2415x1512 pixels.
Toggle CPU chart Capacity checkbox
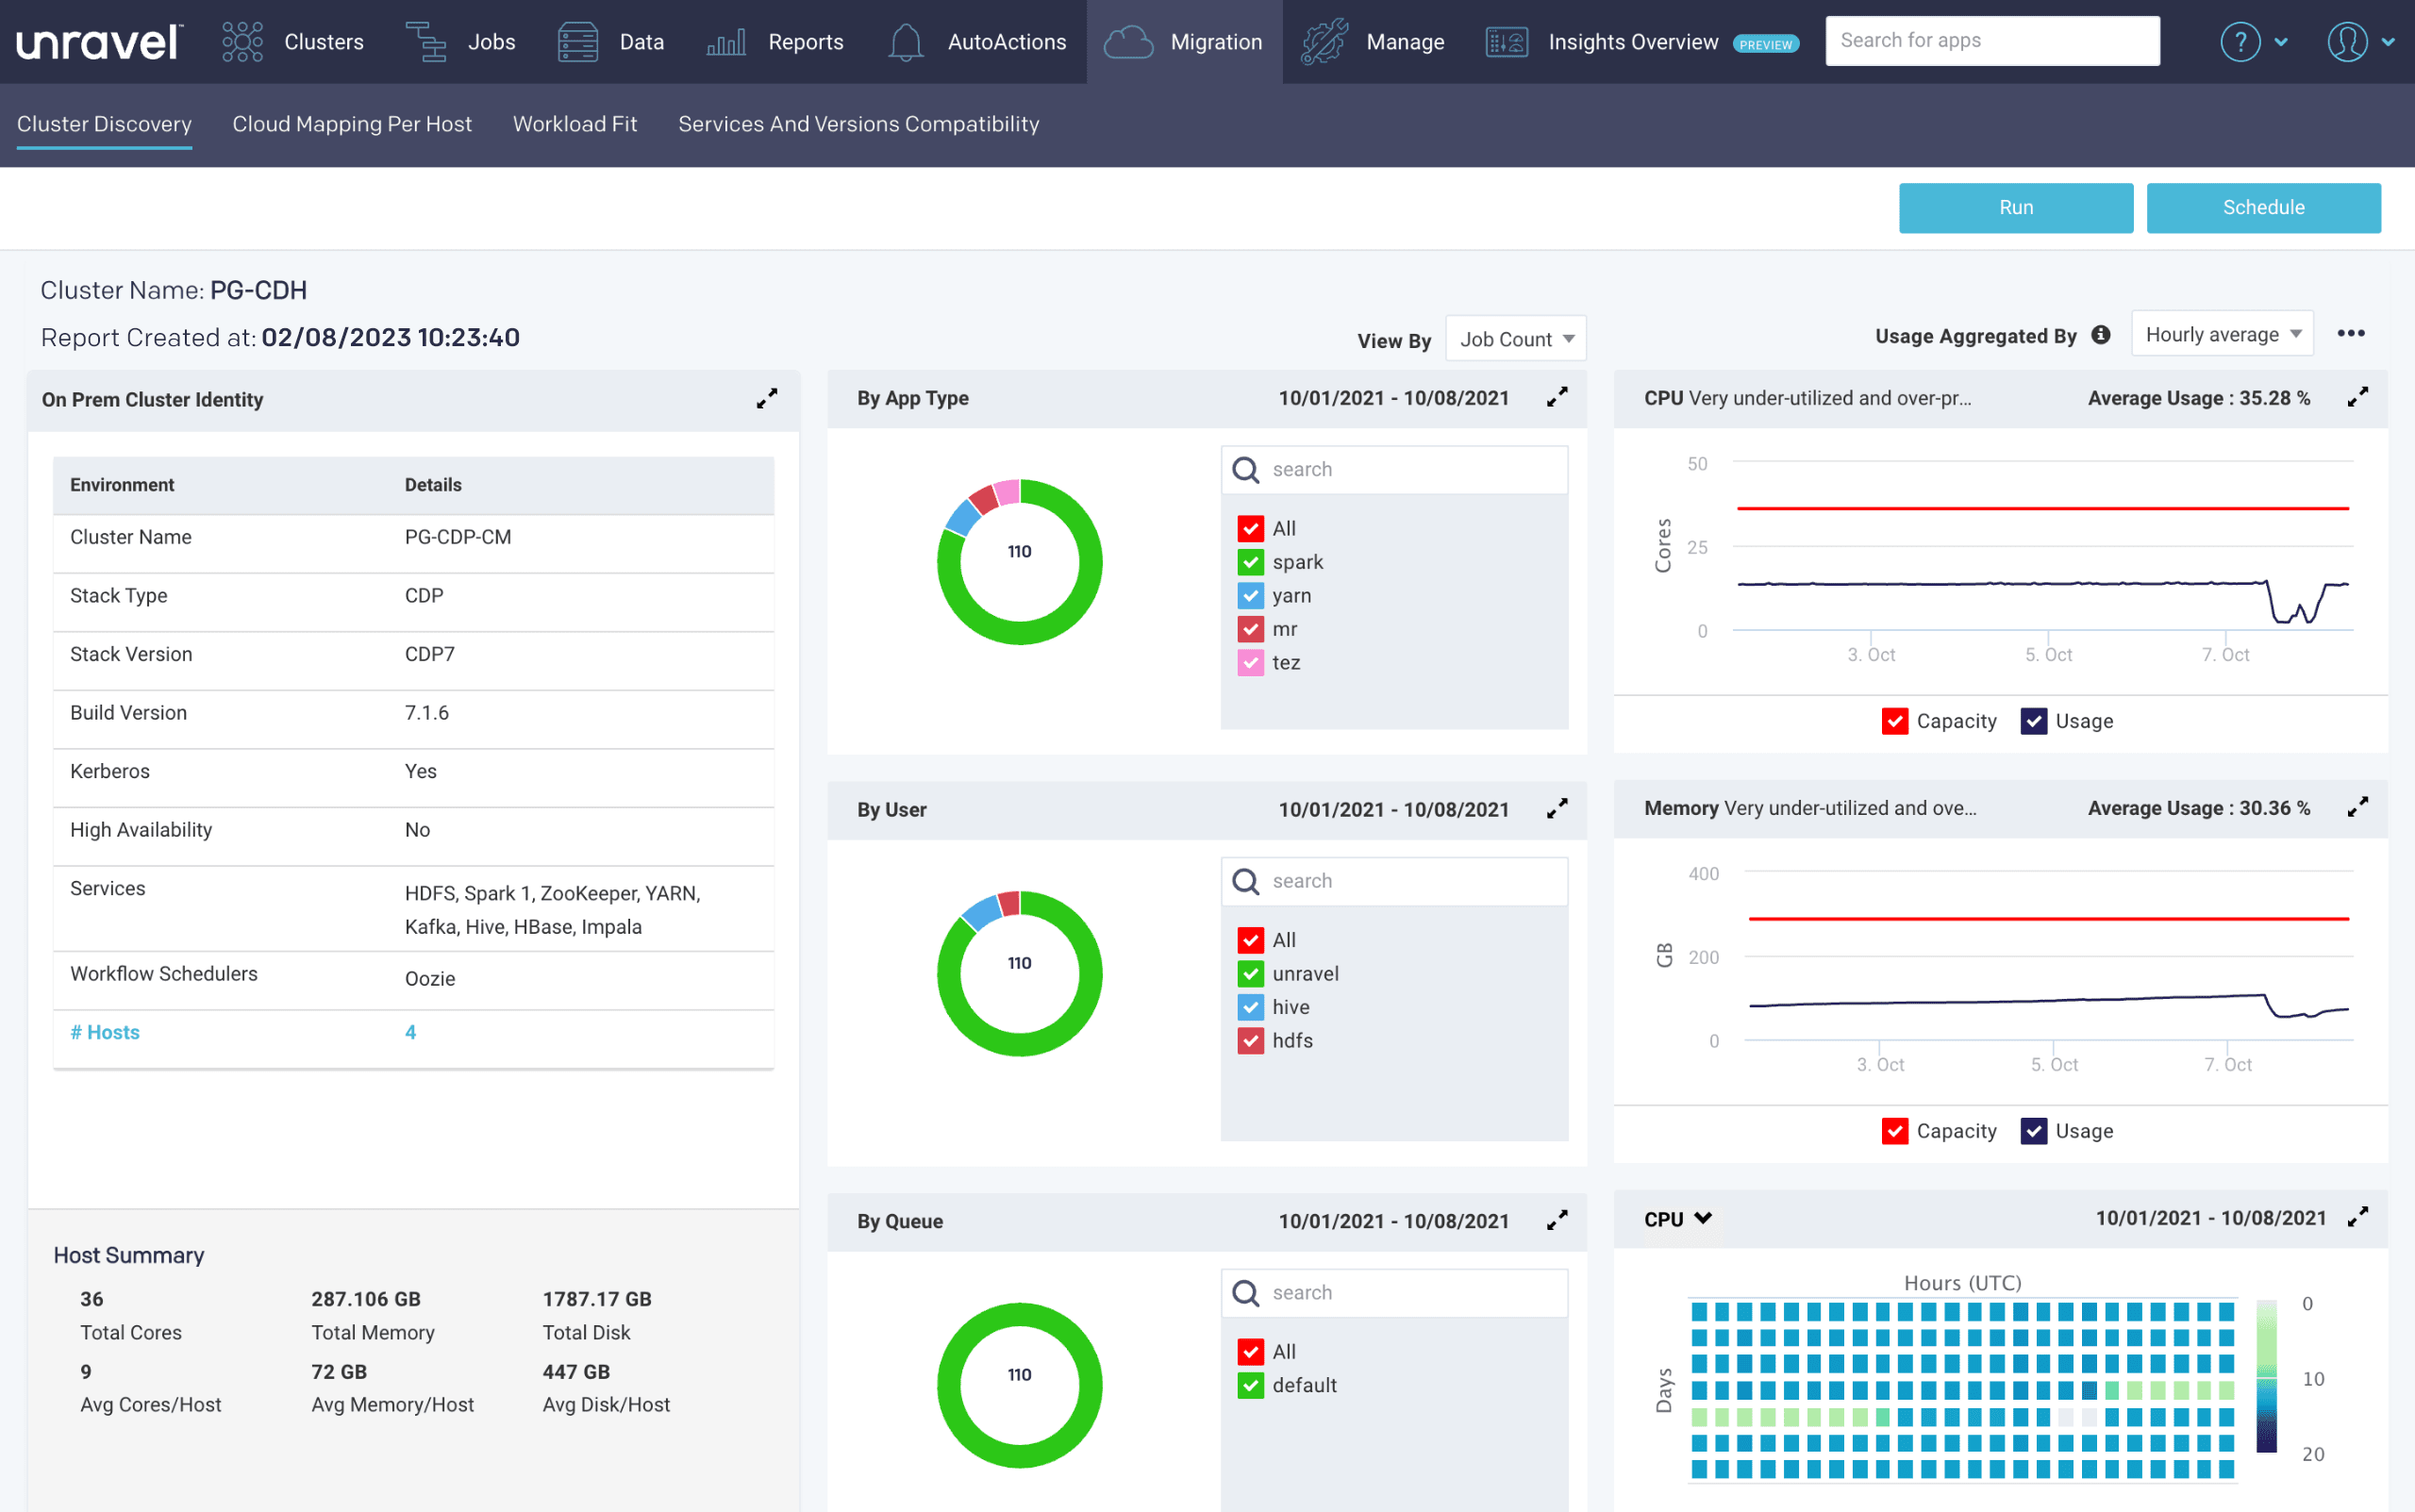(1895, 721)
